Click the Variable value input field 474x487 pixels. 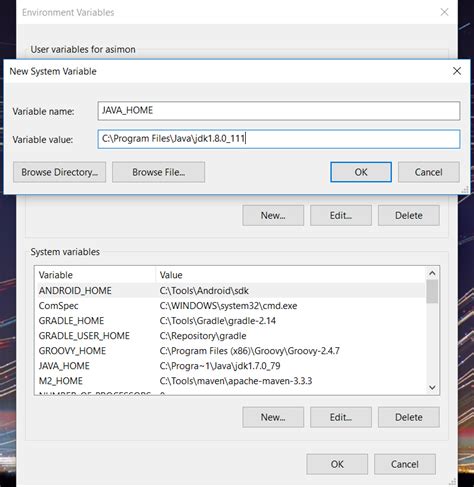tap(279, 139)
